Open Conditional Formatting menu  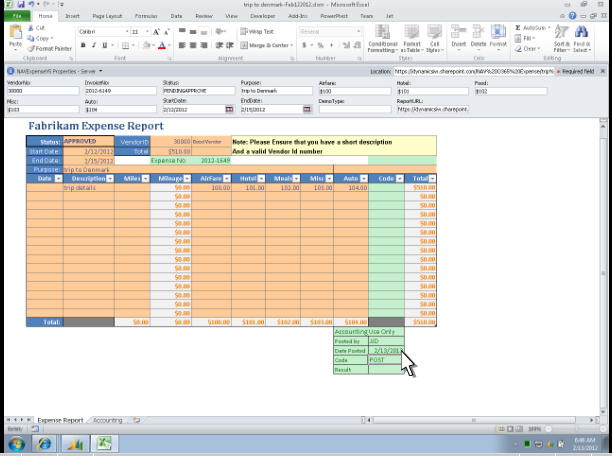(x=382, y=38)
